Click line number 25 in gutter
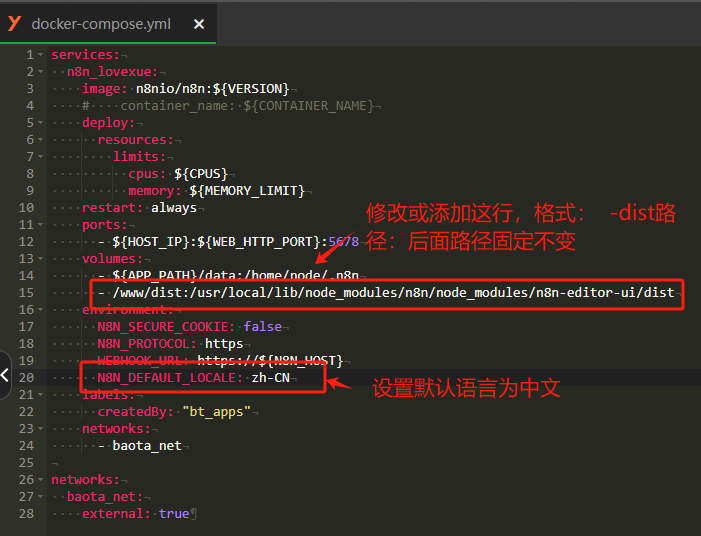The image size is (701, 536). [26, 462]
